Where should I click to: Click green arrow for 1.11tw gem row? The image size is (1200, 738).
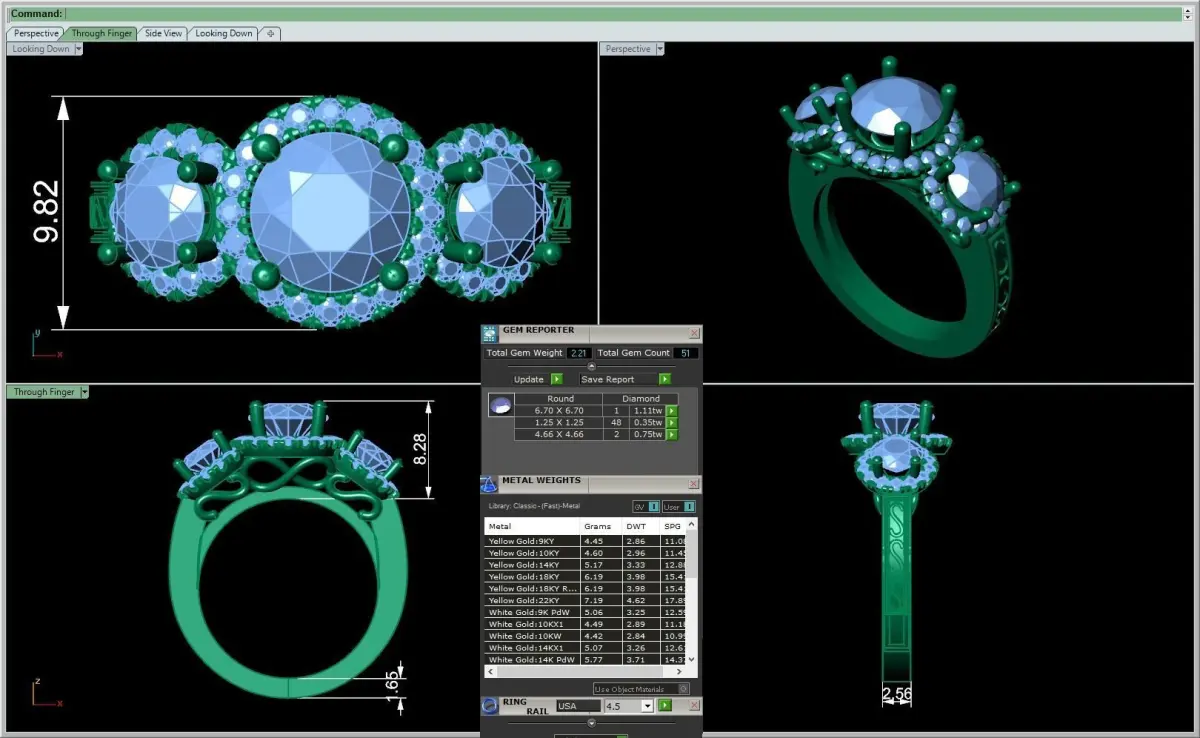click(672, 411)
